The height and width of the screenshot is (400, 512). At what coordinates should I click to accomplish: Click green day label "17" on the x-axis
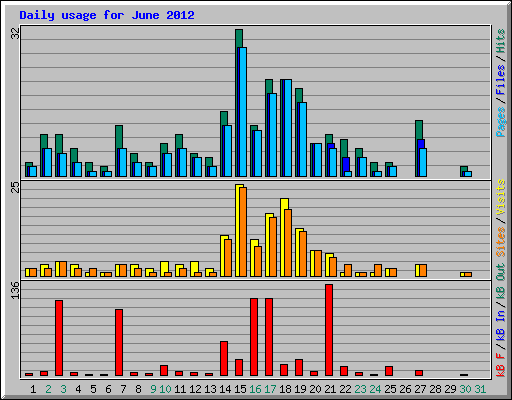point(270,389)
